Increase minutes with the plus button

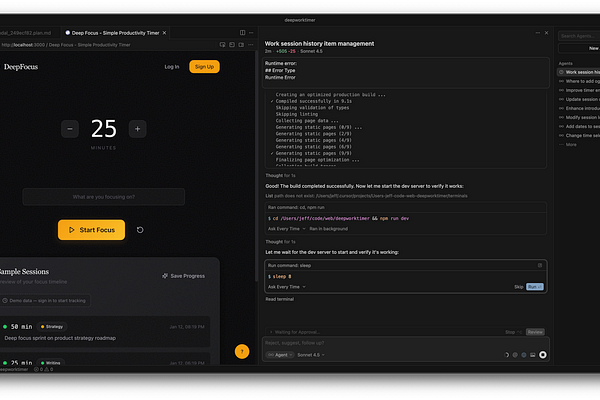137,129
